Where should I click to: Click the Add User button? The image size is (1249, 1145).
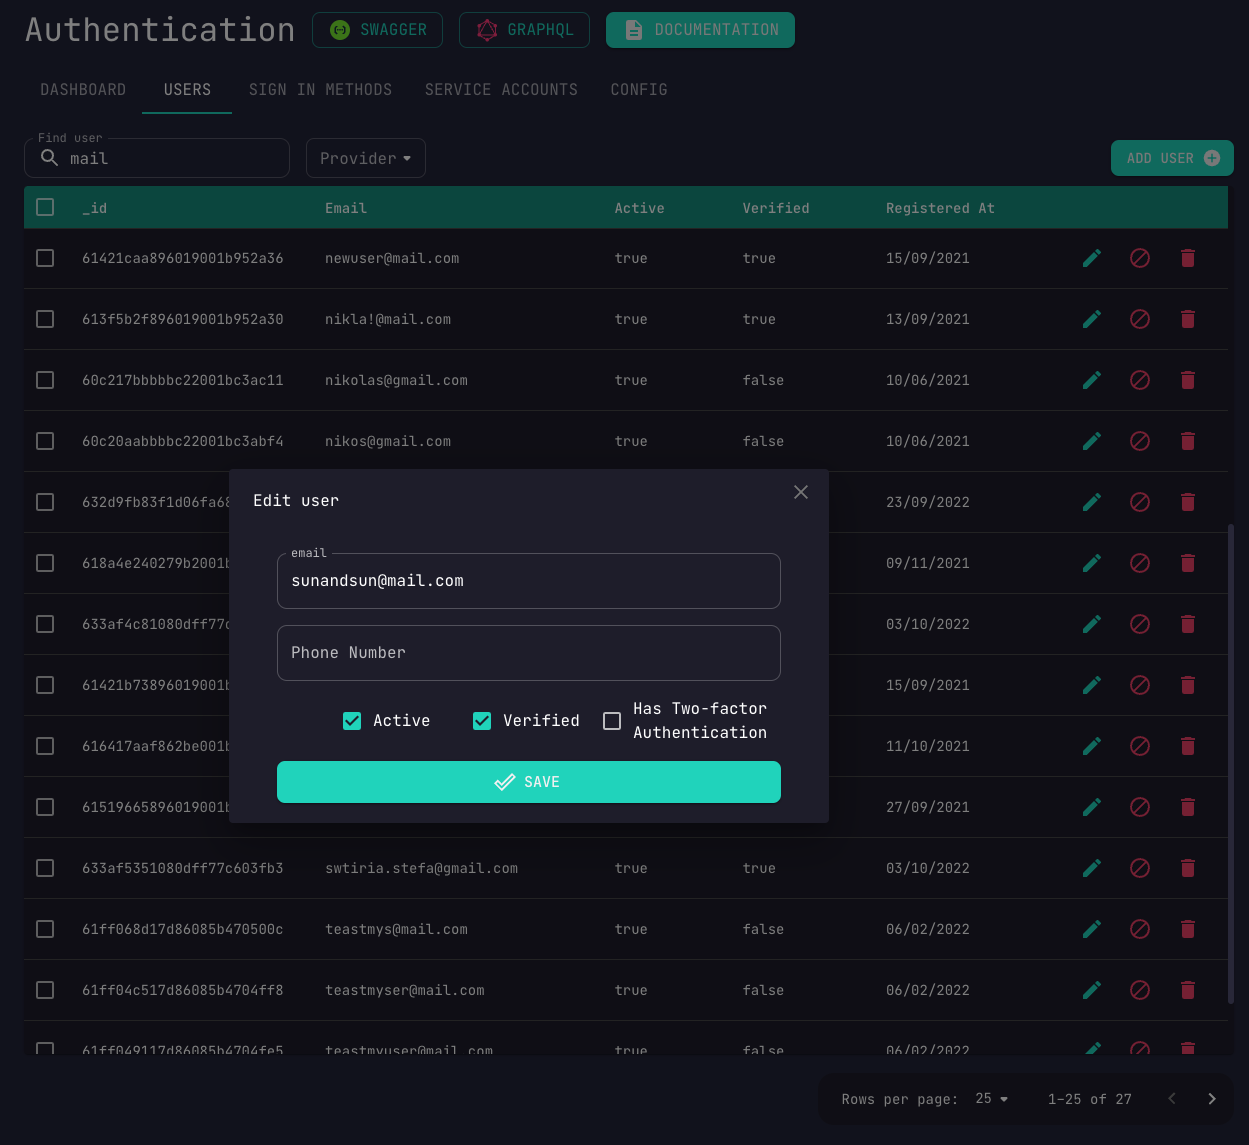pyautogui.click(x=1172, y=158)
